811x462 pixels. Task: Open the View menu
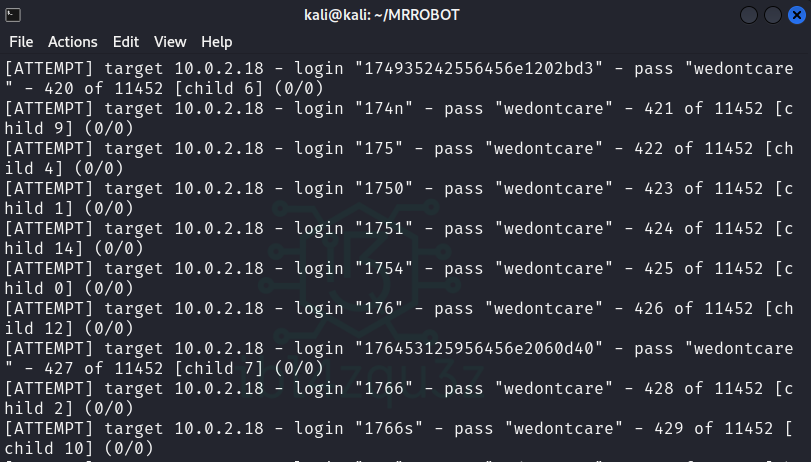point(170,42)
